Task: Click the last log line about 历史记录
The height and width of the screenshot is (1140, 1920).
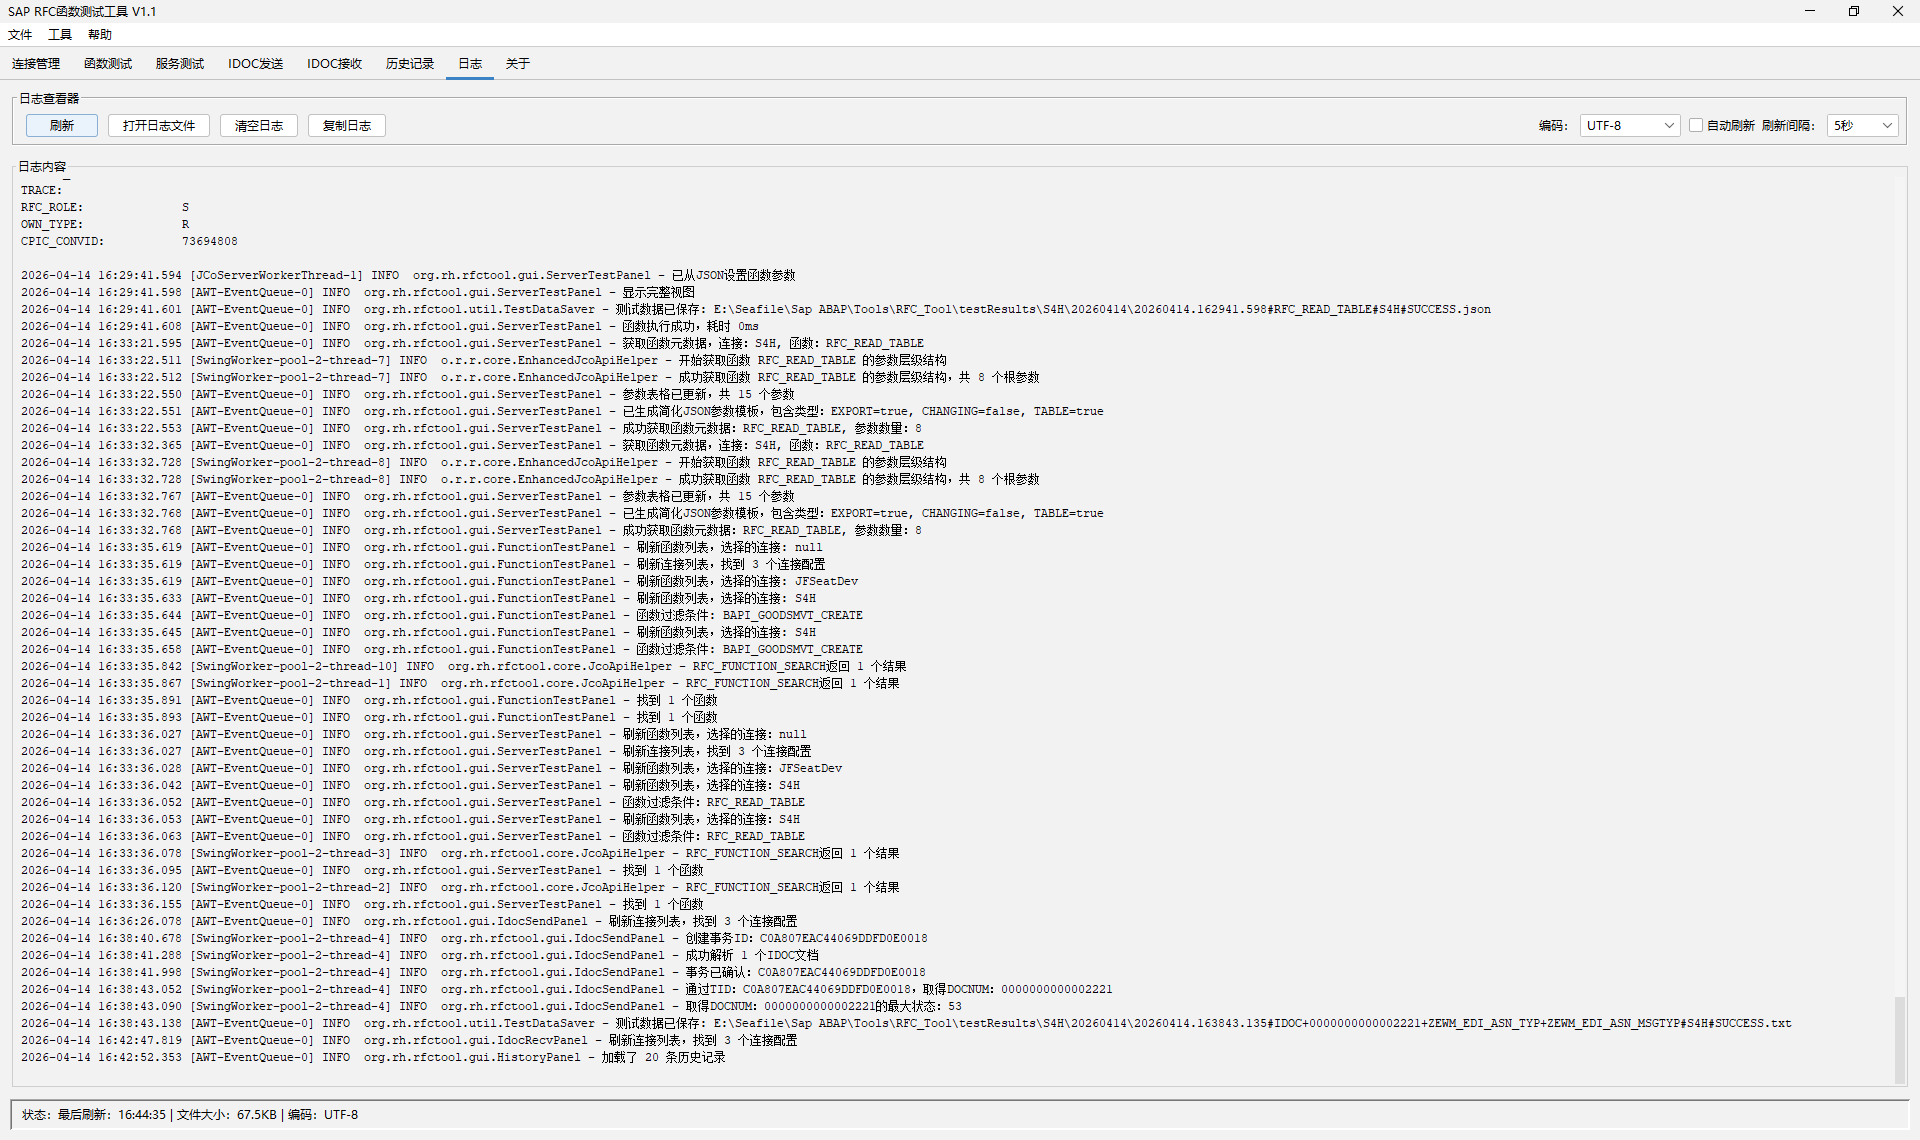Action: [x=373, y=1058]
